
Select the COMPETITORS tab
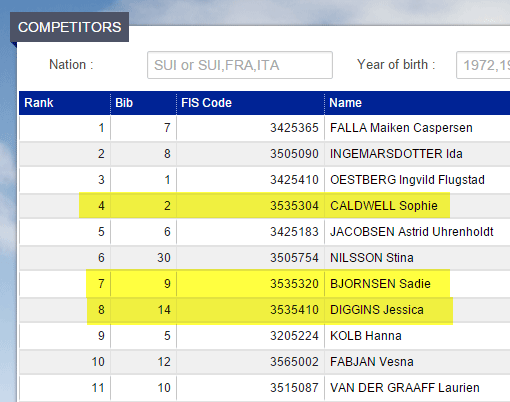point(69,27)
